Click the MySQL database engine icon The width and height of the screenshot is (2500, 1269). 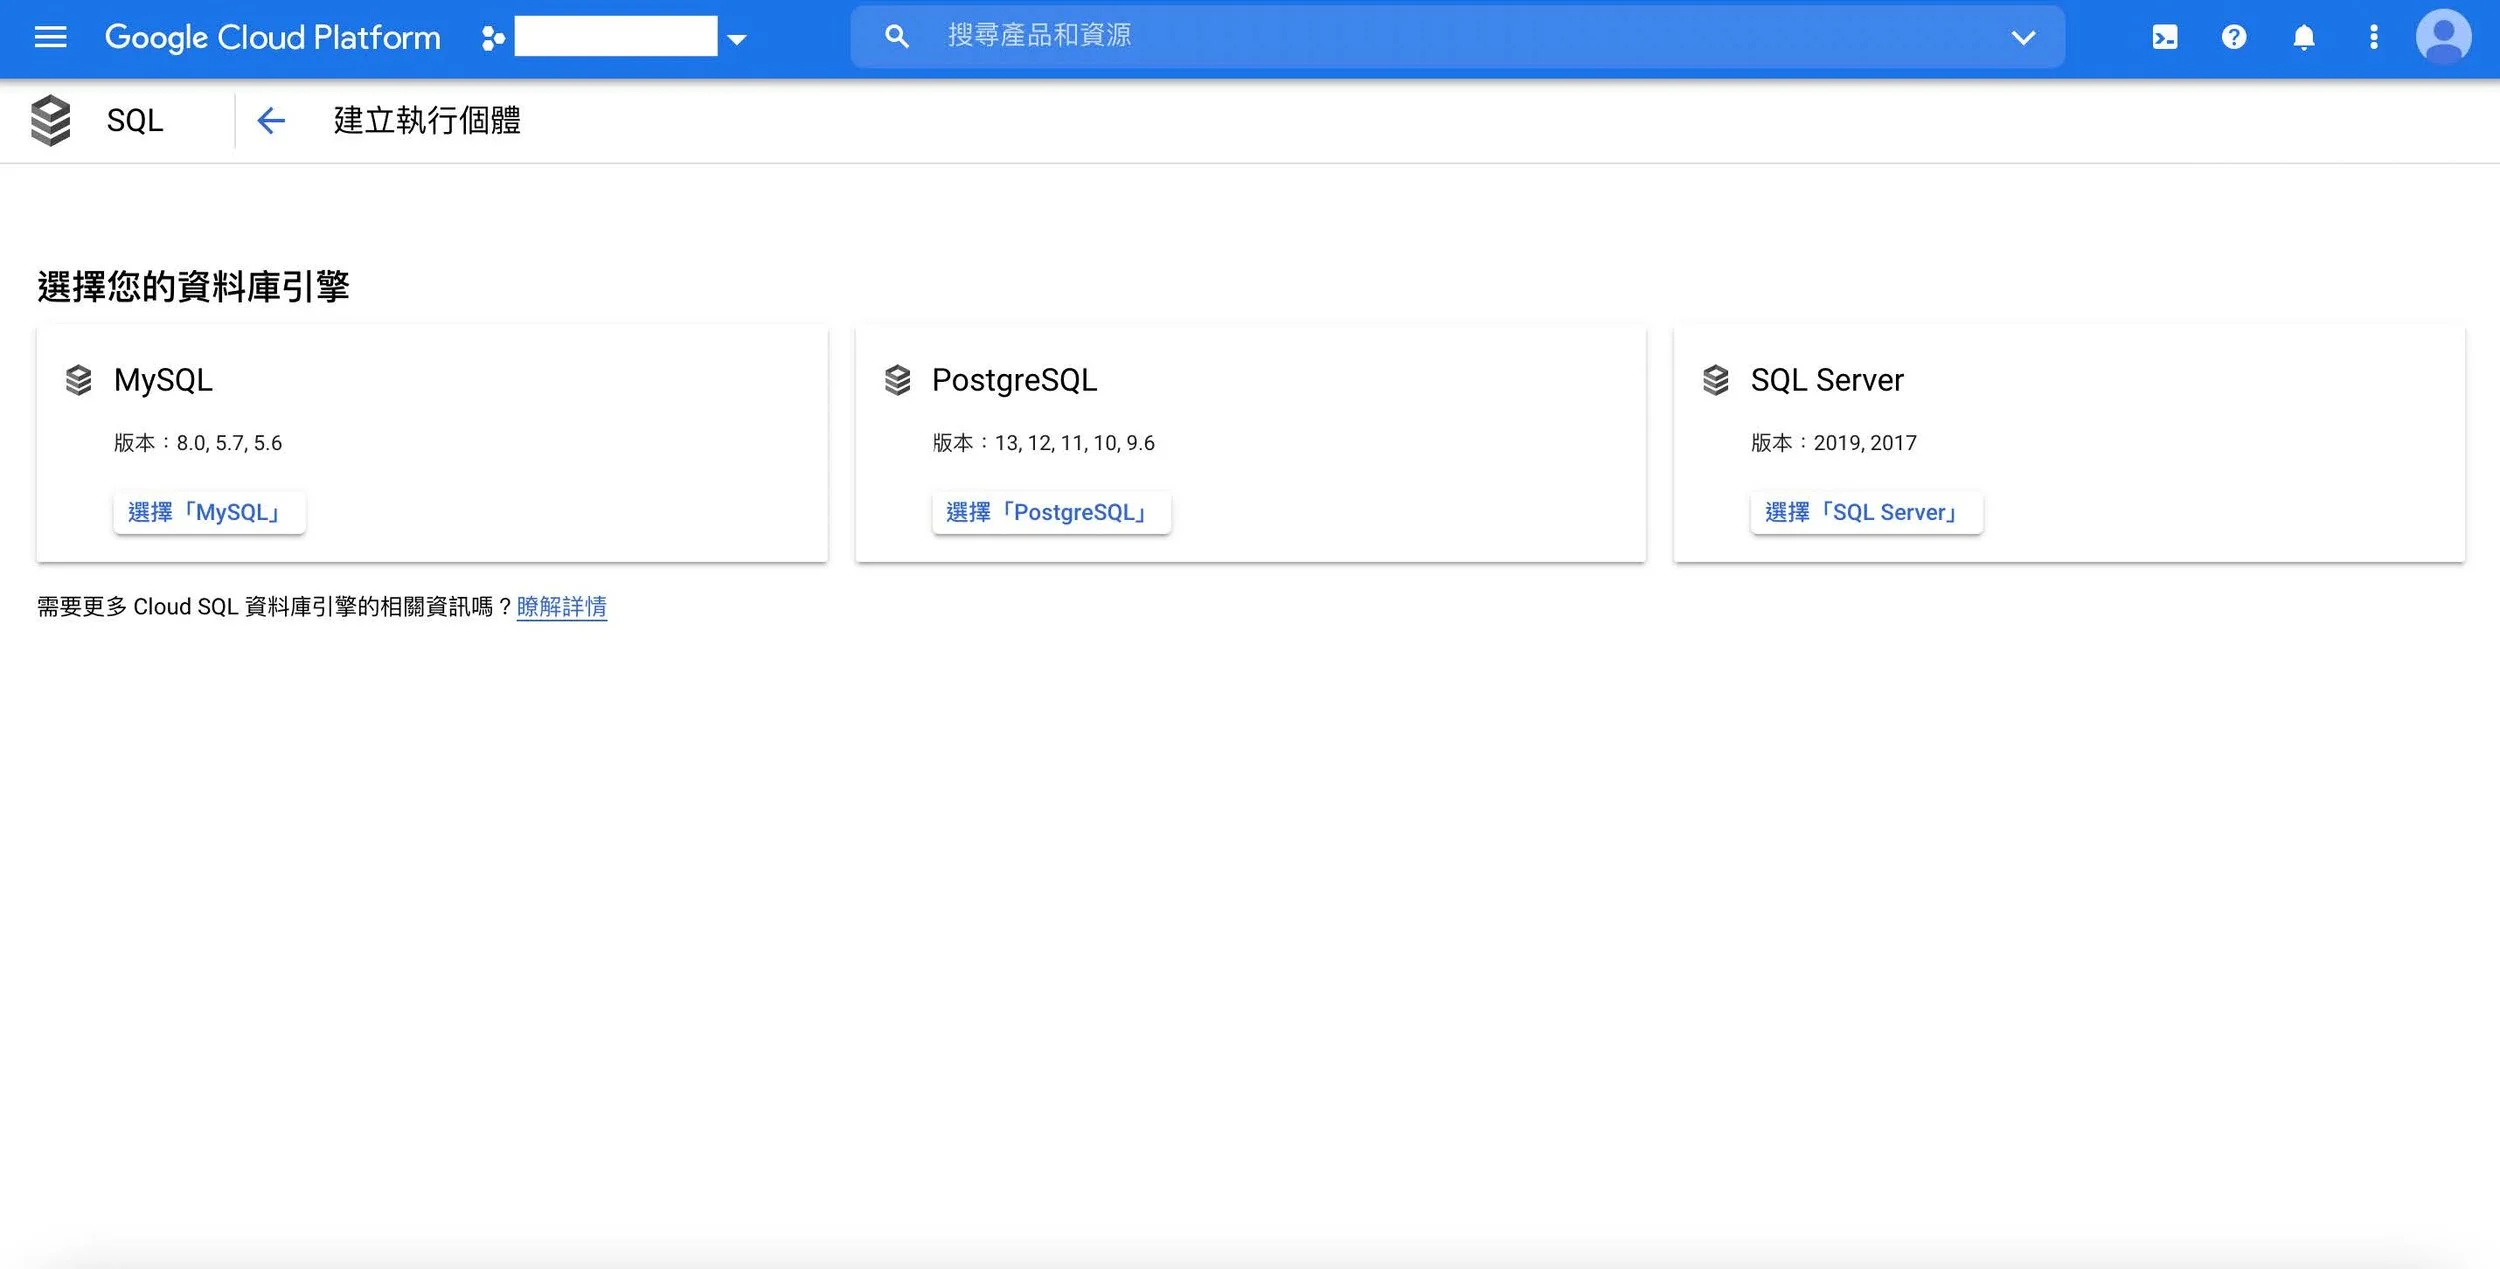pos(80,380)
